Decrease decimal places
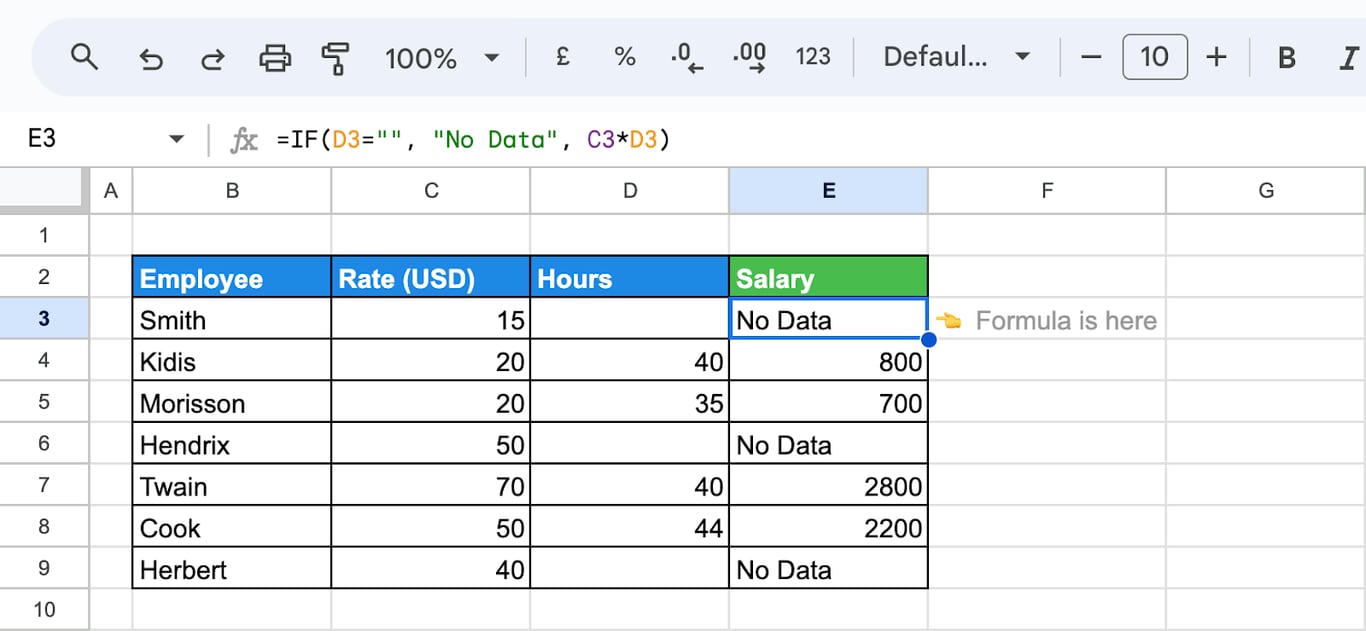The image size is (1366, 631). click(x=687, y=57)
